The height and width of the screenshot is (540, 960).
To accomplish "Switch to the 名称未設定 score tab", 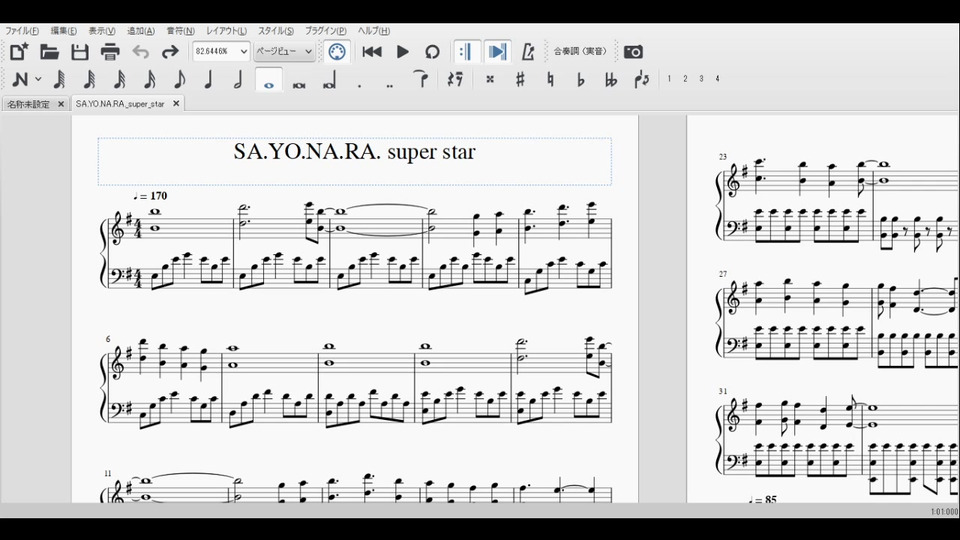I will pos(29,104).
